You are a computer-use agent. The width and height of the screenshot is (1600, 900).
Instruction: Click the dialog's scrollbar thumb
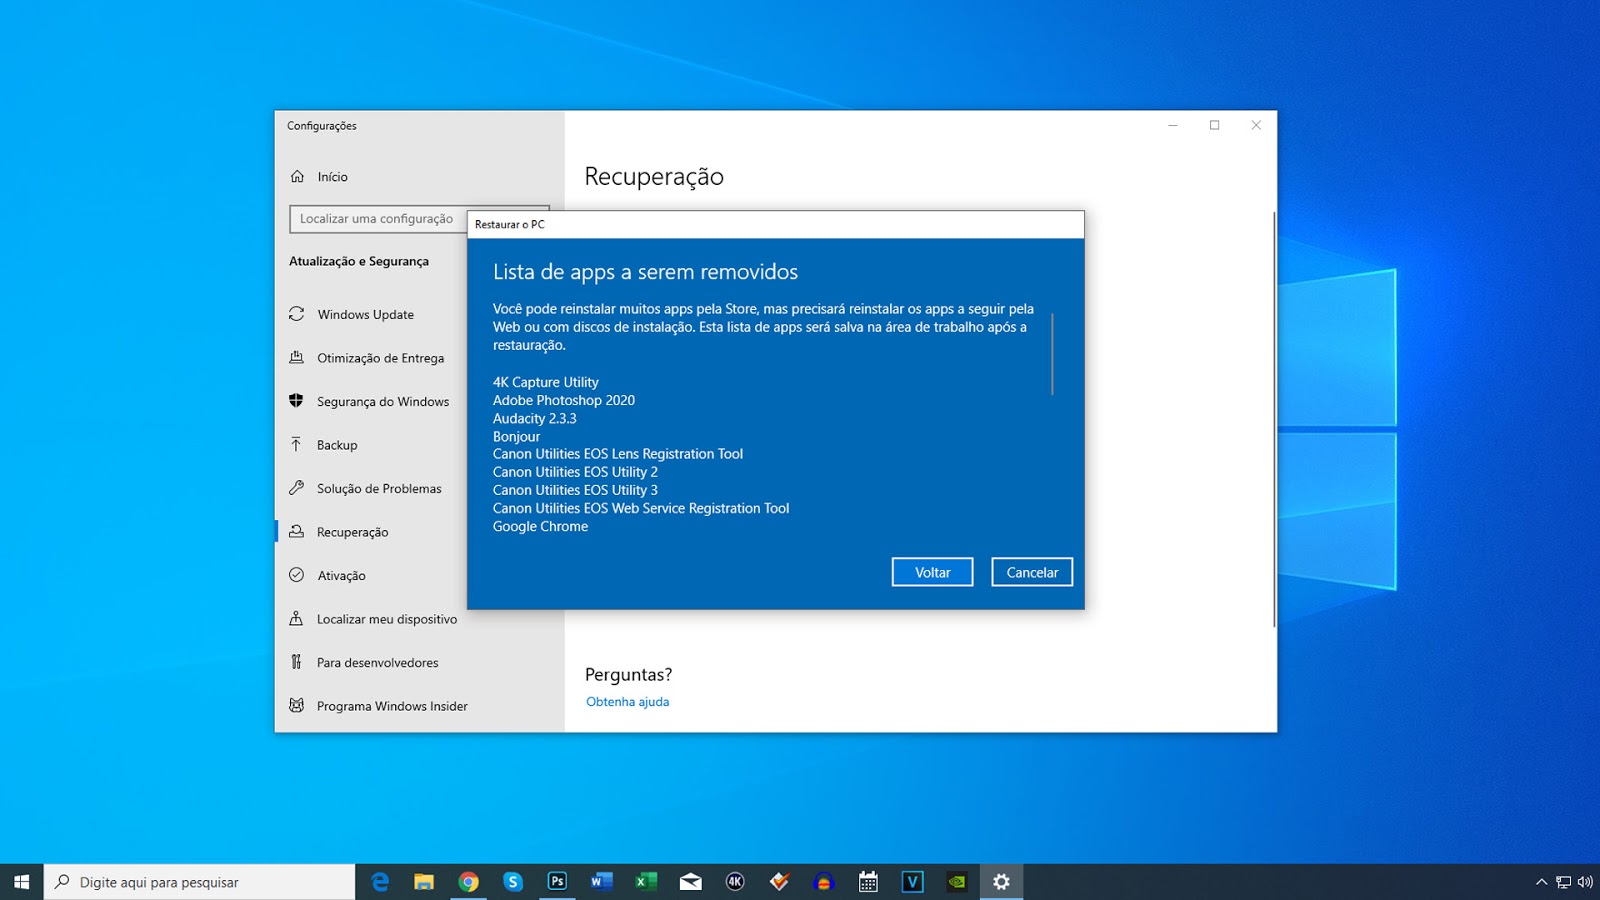(x=1052, y=355)
